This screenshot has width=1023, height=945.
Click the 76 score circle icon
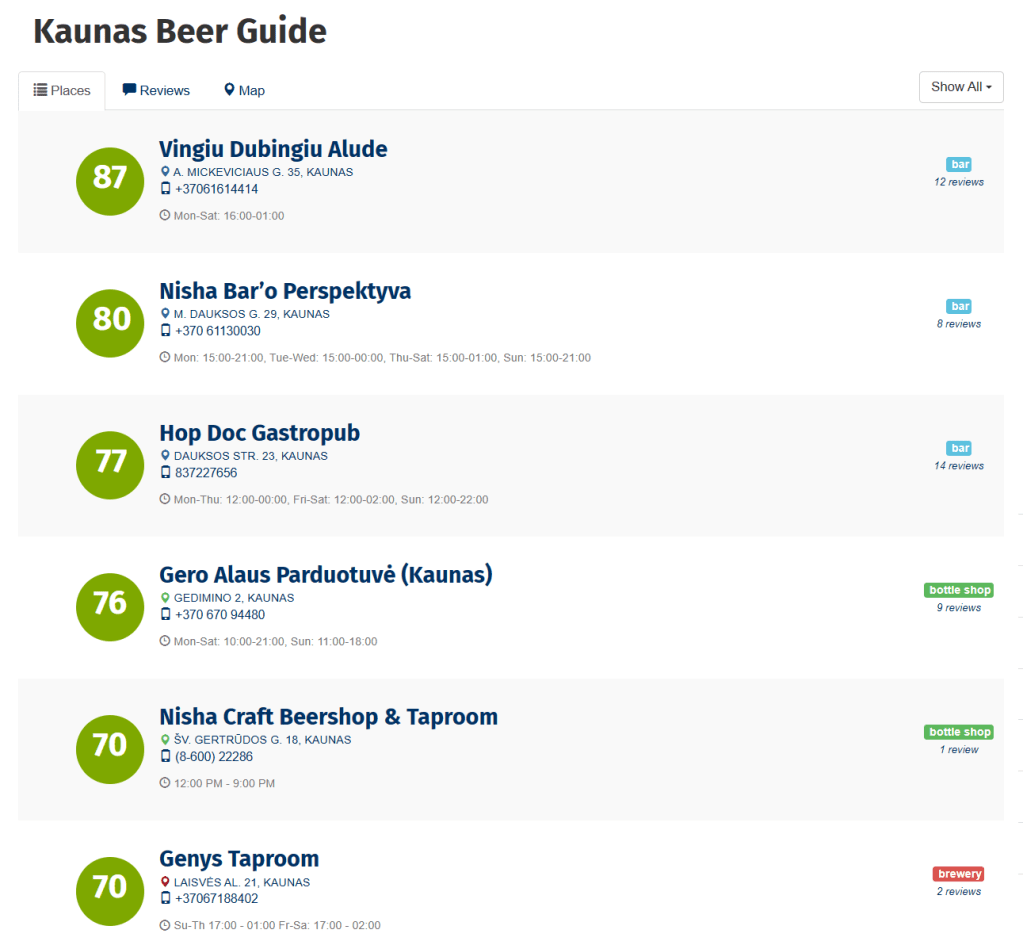(x=110, y=607)
